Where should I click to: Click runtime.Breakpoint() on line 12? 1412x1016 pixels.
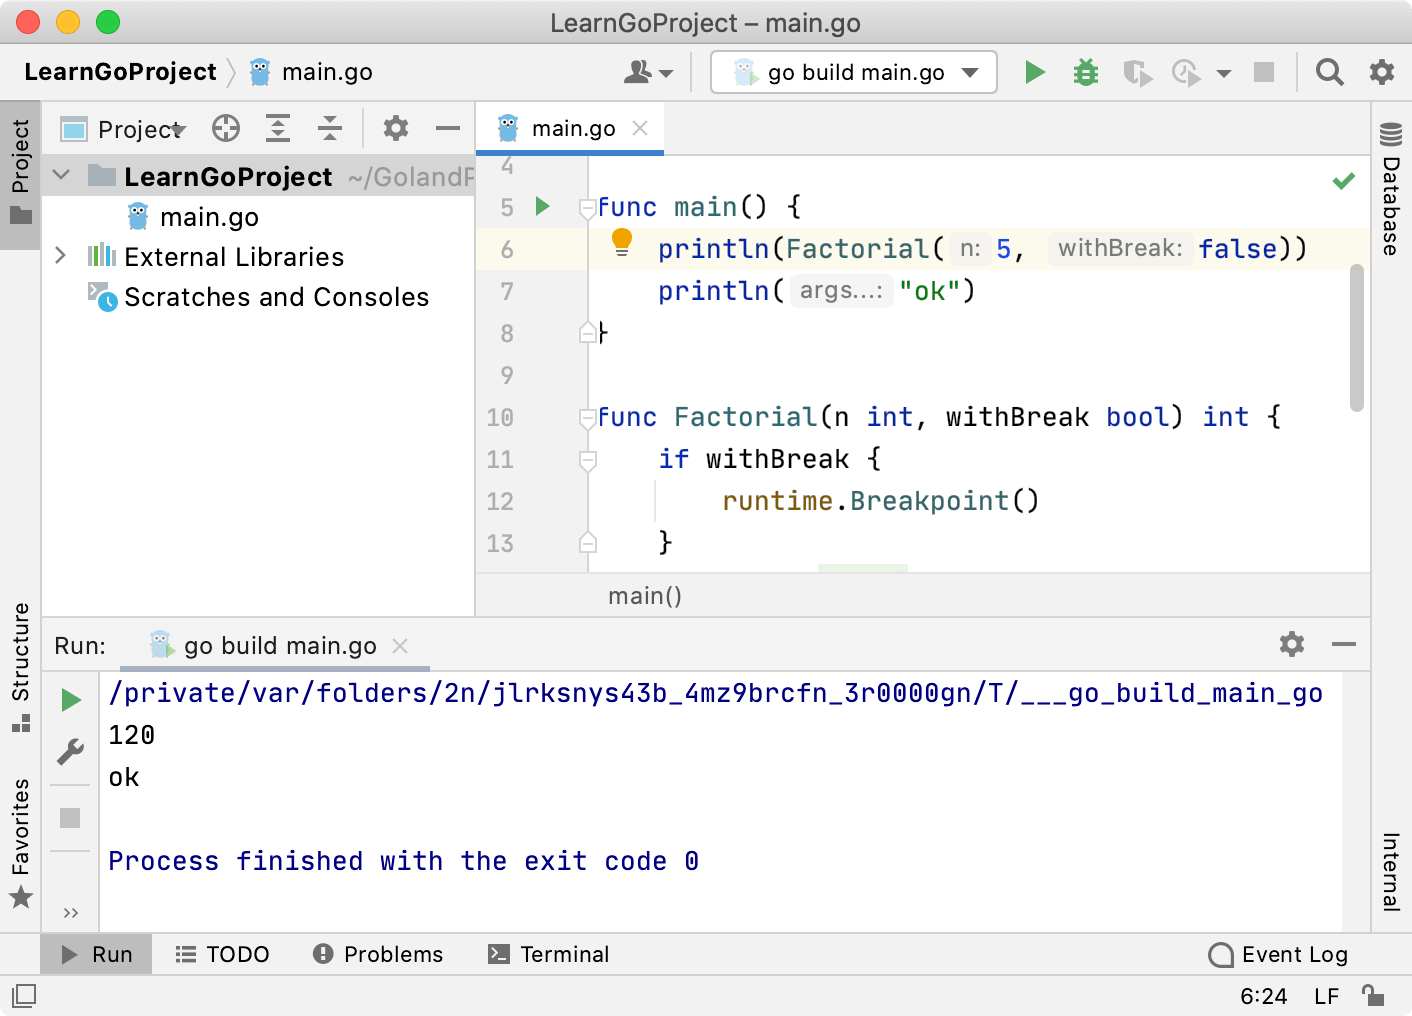[x=880, y=501]
